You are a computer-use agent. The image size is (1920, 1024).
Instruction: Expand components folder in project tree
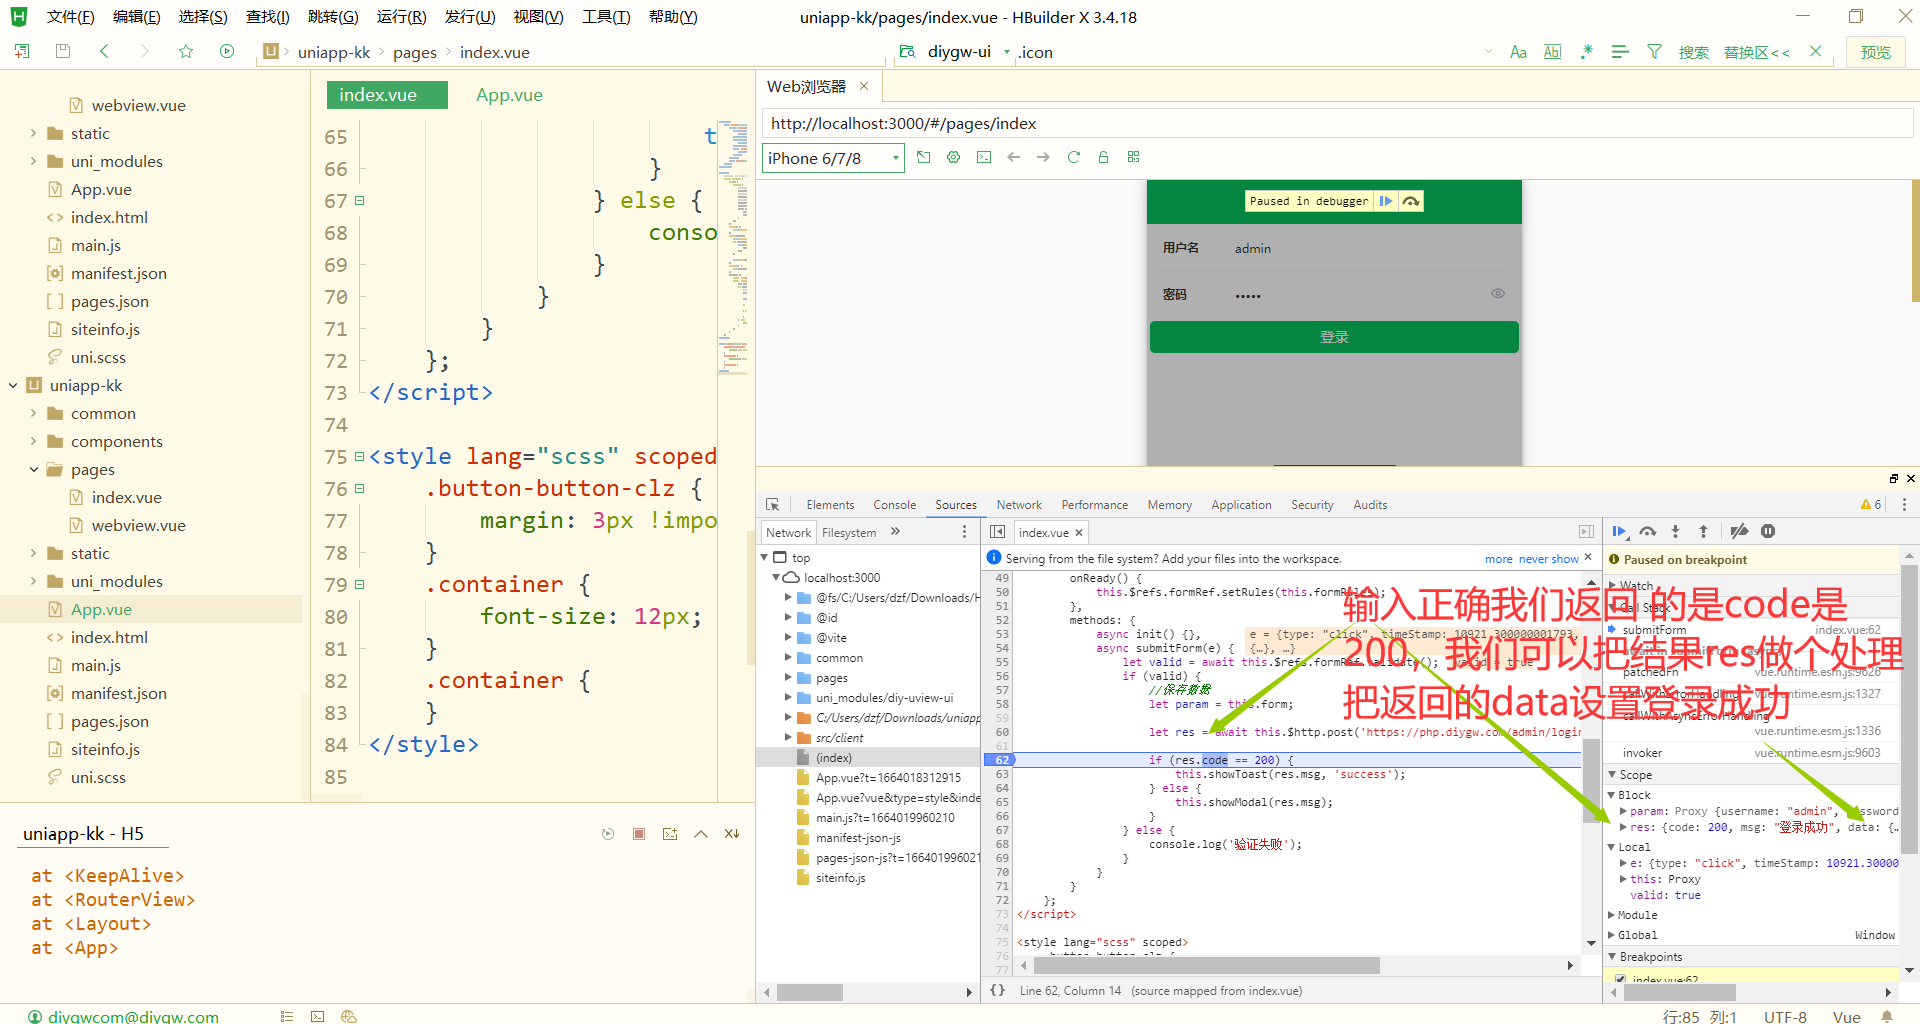coord(33,441)
